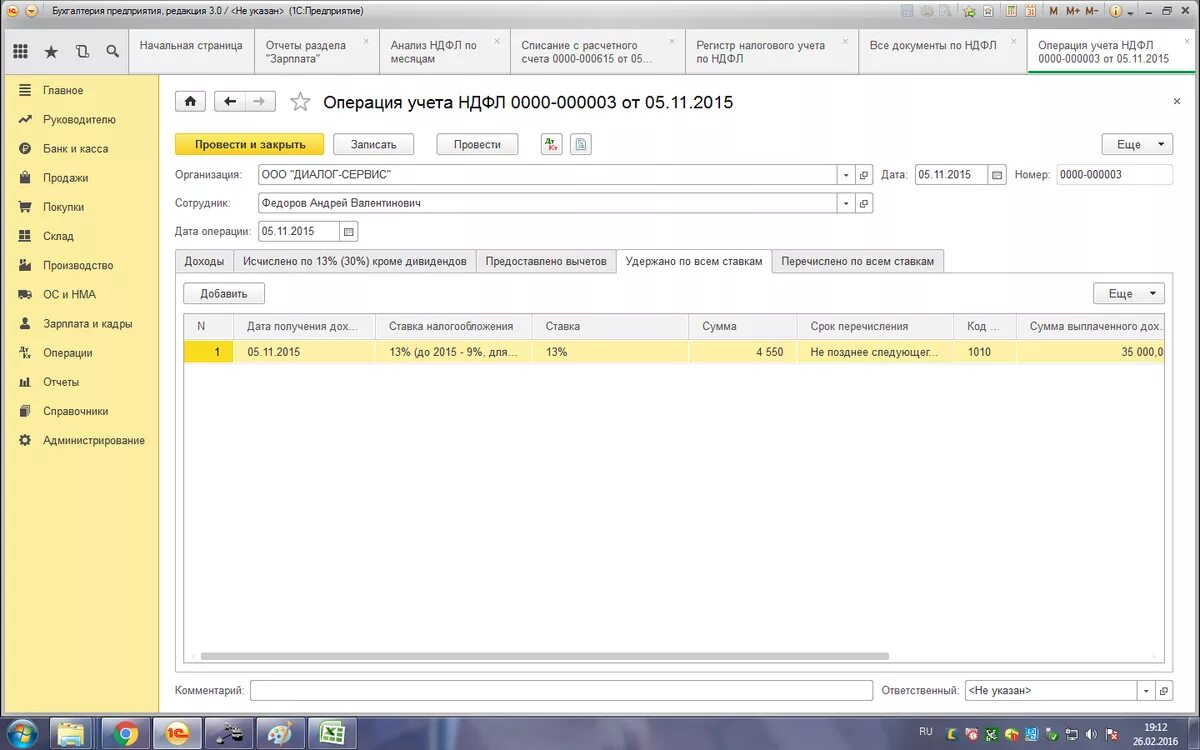
Task: Open the table Еще menu
Action: [1129, 293]
